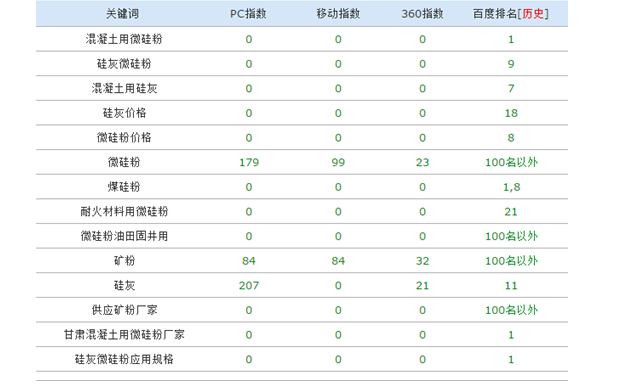Click Baidu rank 11 for 硅灰
Screen dimensions: 624x387
[x=511, y=285]
